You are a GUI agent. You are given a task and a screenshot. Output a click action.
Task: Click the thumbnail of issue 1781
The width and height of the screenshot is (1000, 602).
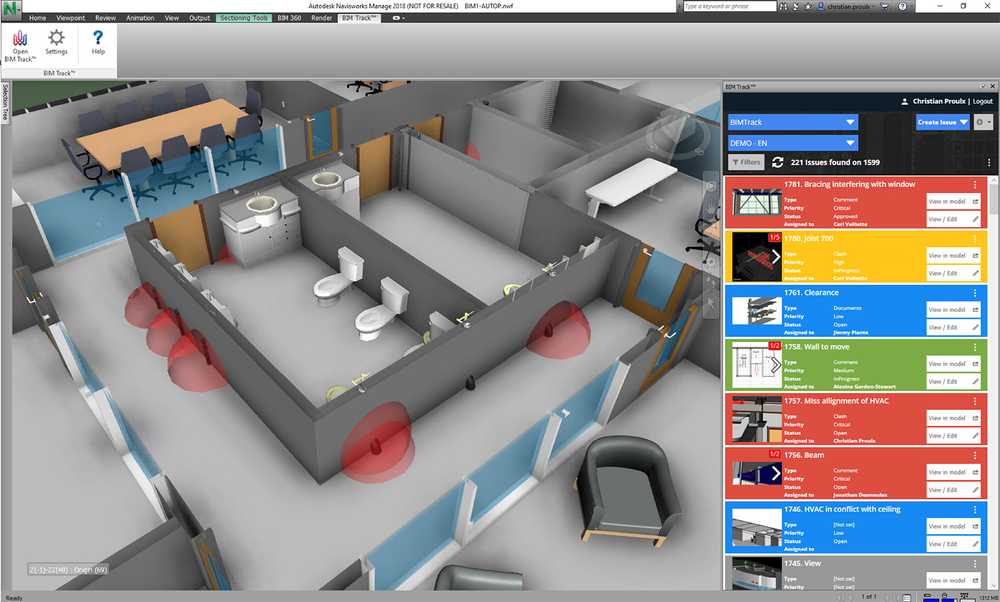click(x=756, y=203)
